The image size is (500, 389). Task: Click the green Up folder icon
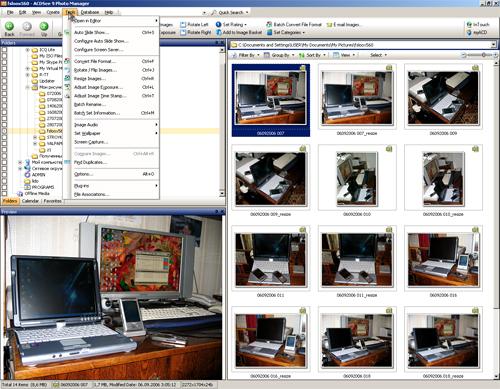click(44, 26)
